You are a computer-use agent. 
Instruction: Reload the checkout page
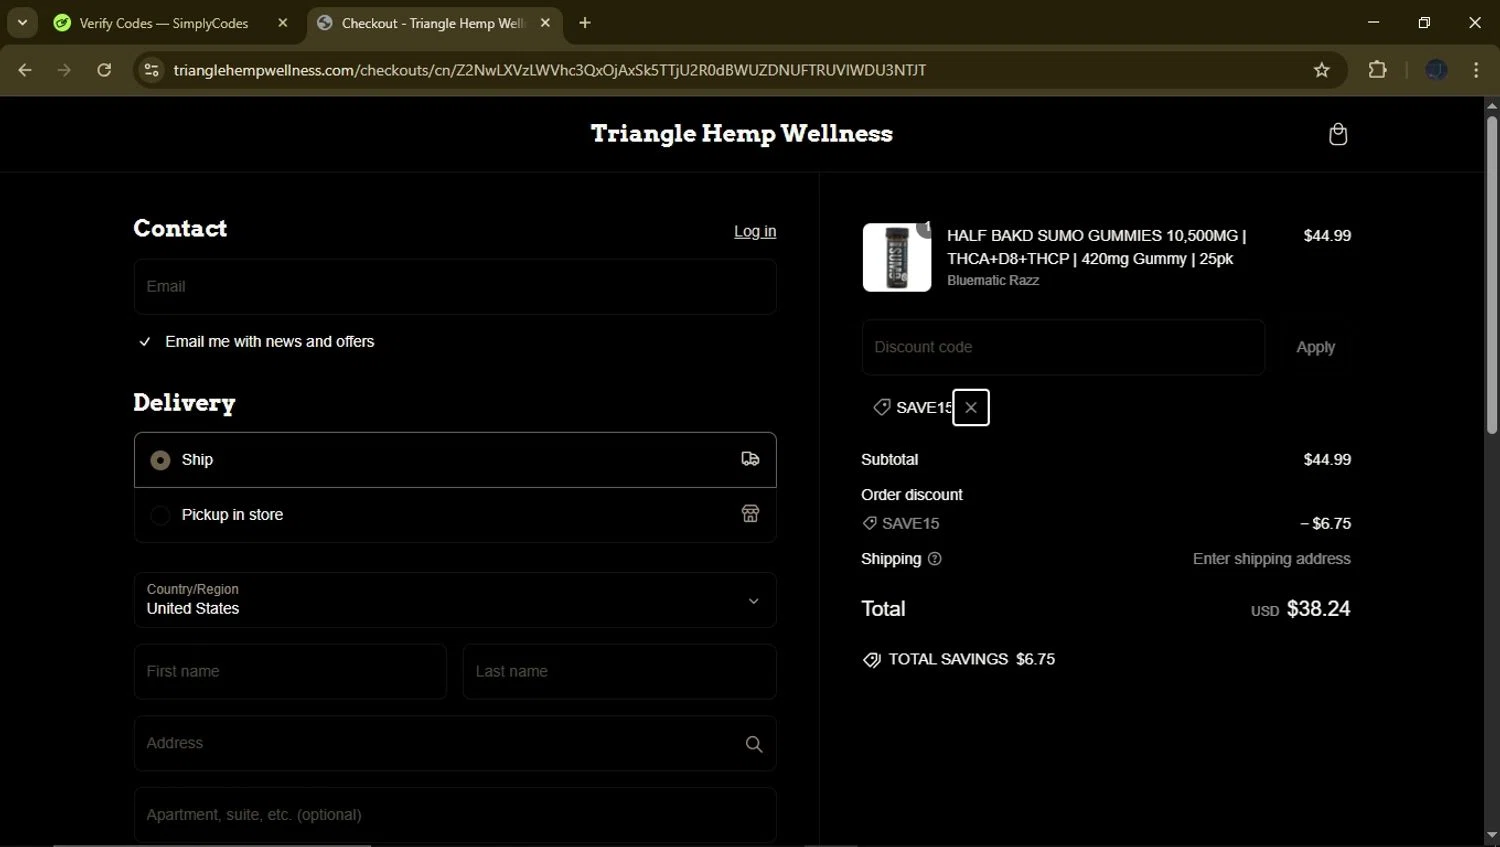104,70
